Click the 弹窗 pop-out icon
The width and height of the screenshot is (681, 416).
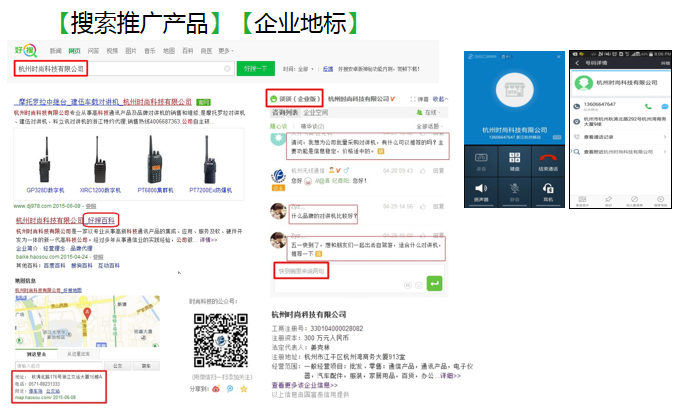pyautogui.click(x=419, y=99)
